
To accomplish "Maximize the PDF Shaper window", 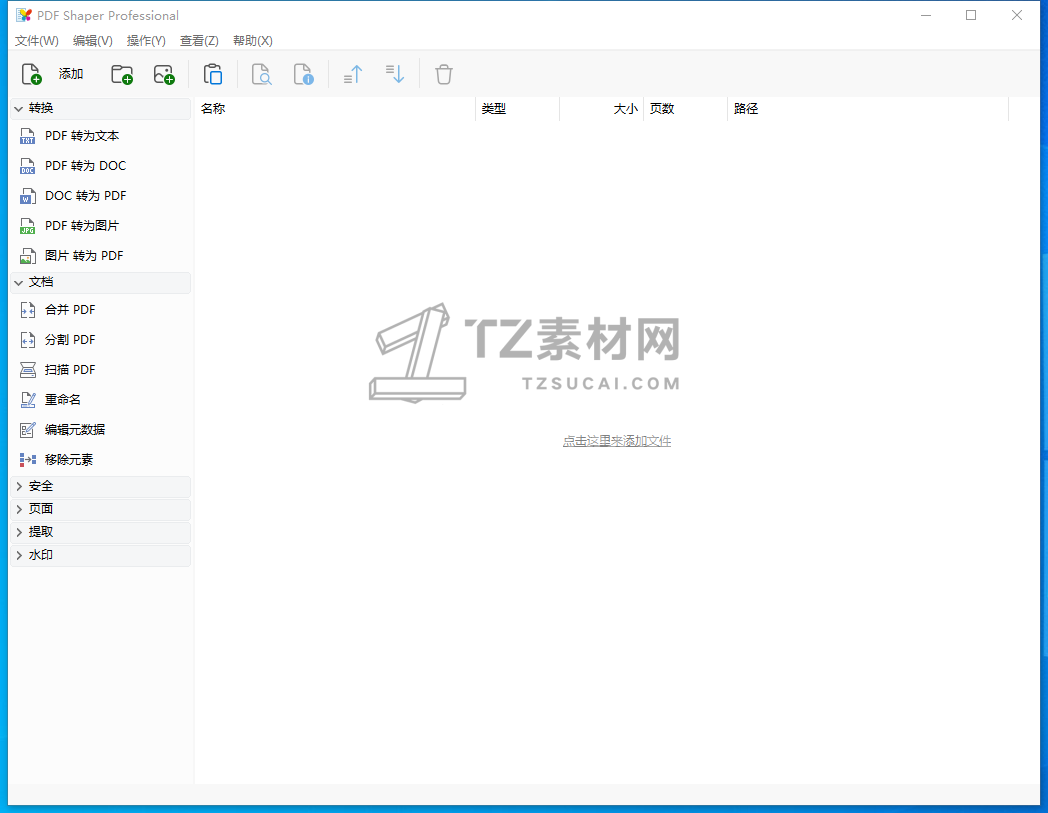I will tap(971, 15).
